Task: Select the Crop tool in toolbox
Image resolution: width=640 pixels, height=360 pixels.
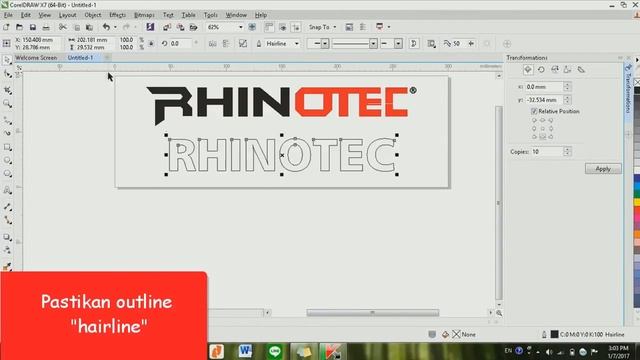Action: 7,90
